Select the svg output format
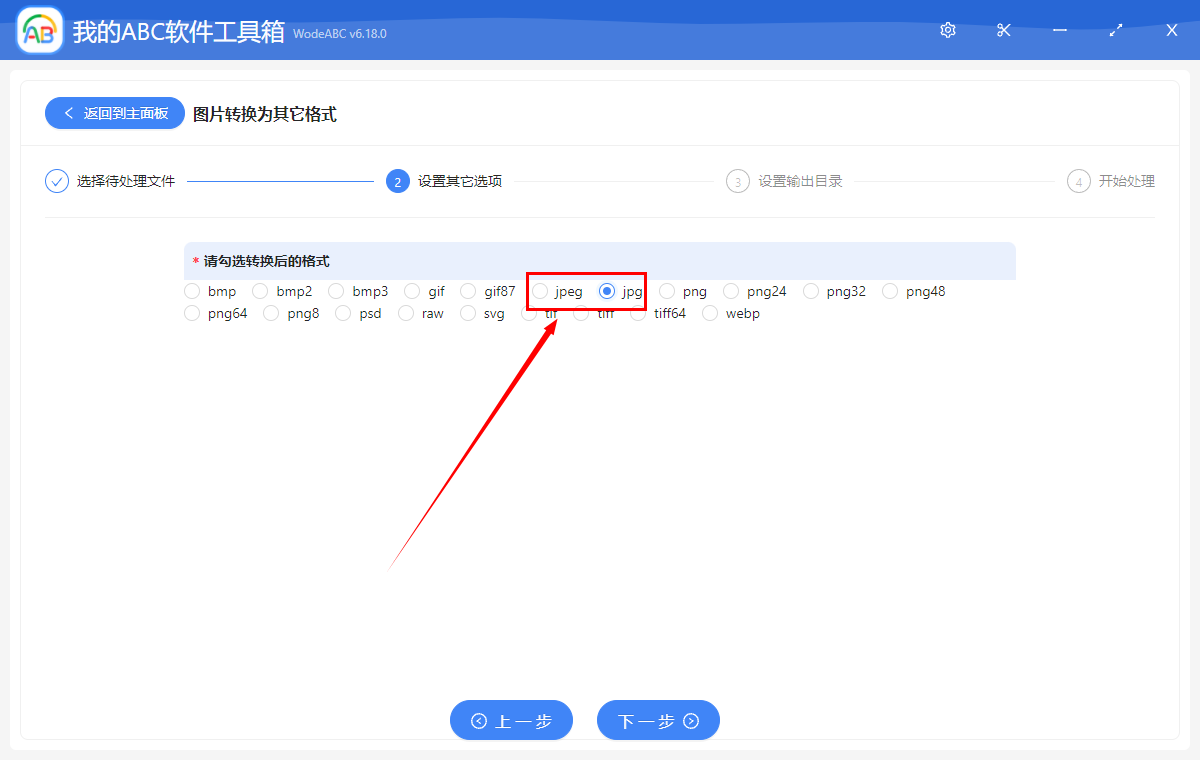 pos(466,312)
